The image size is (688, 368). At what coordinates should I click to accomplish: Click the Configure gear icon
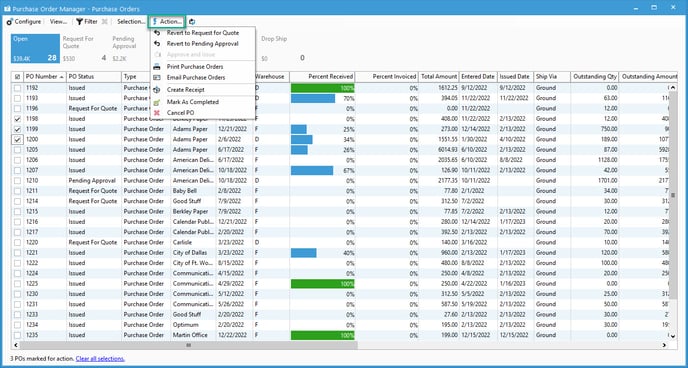[x=10, y=21]
